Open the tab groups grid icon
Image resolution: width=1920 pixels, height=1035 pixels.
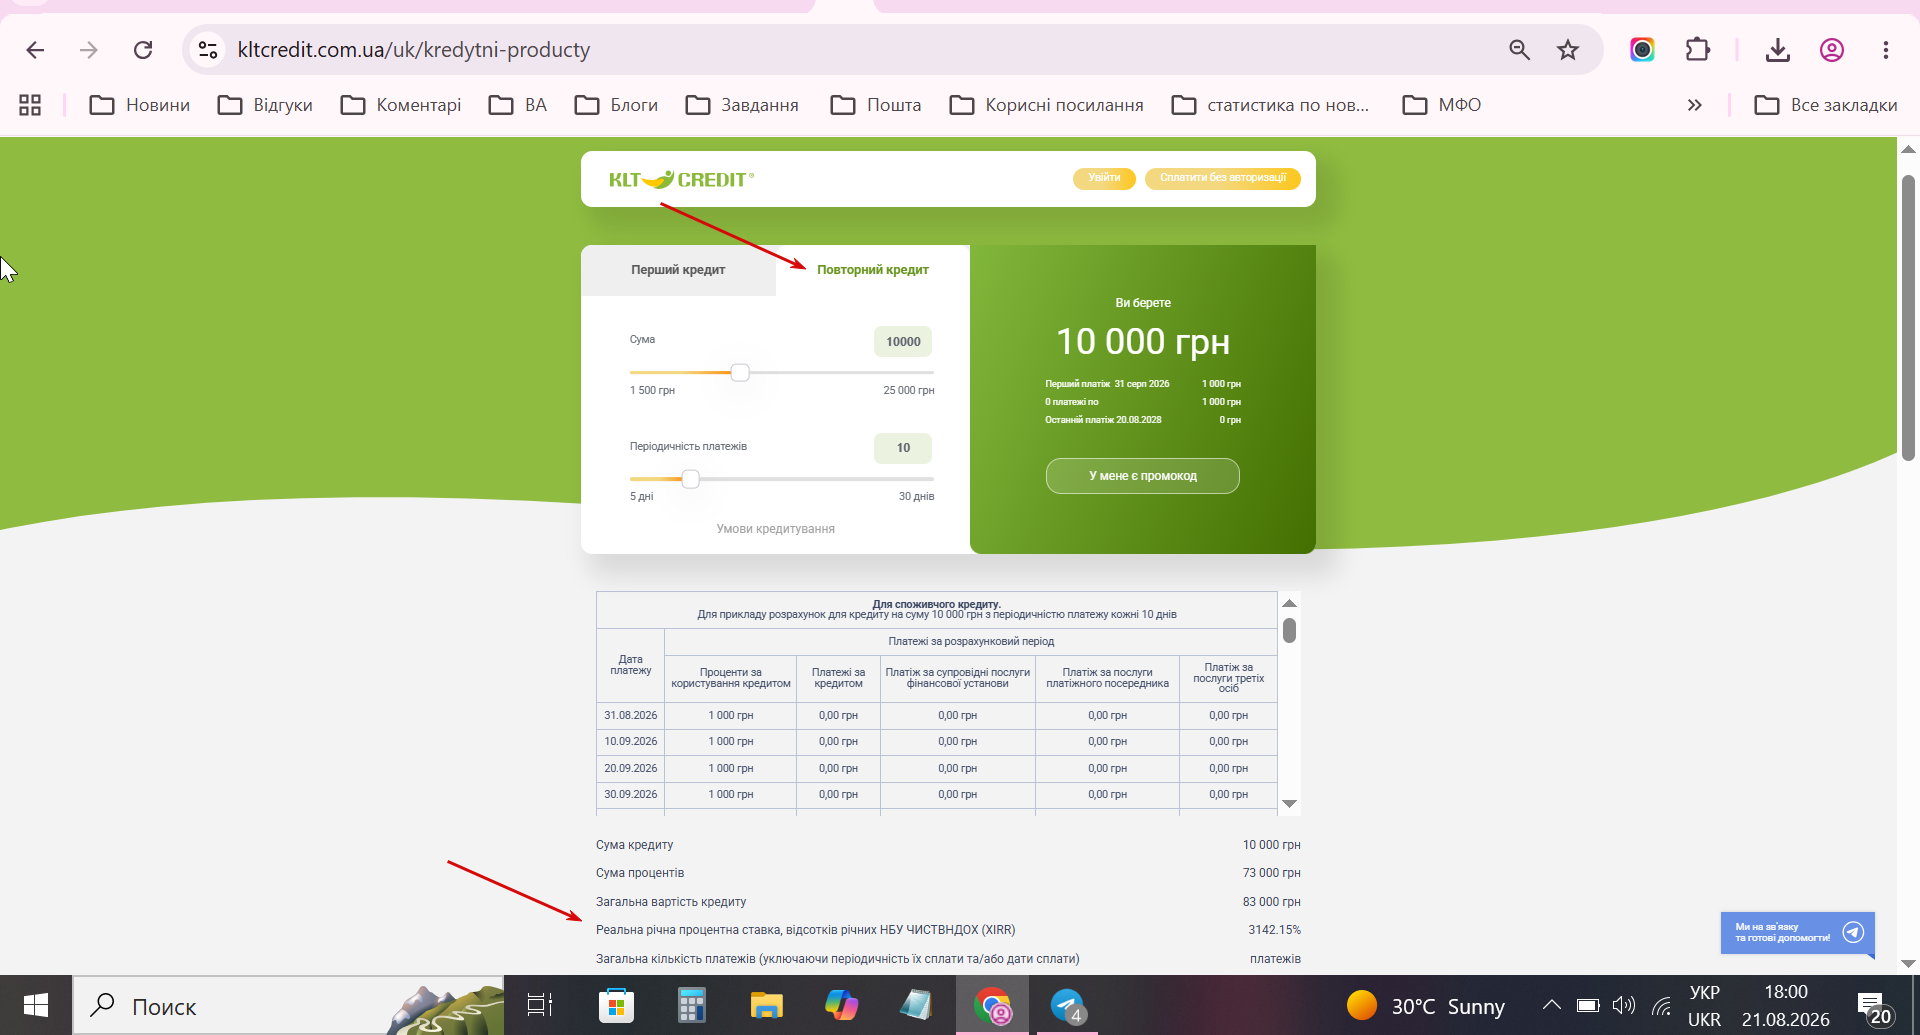(30, 105)
